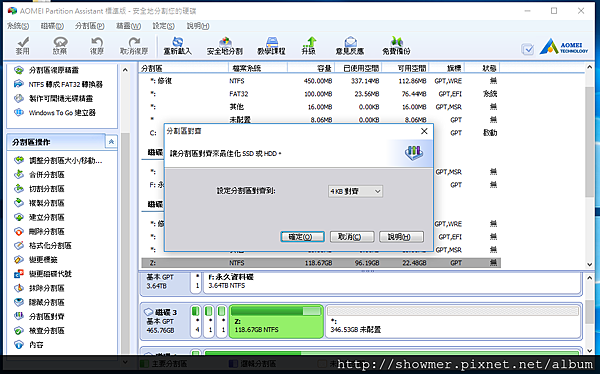This screenshot has height=374, width=600.
Task: Collapse the 分割區操作 panel header
Action: [x=111, y=142]
